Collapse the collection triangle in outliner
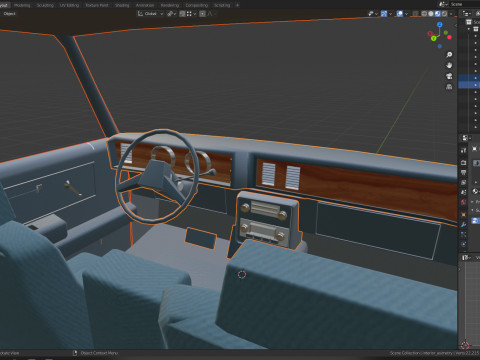Screen dimensions: 480x360 click(x=469, y=29)
